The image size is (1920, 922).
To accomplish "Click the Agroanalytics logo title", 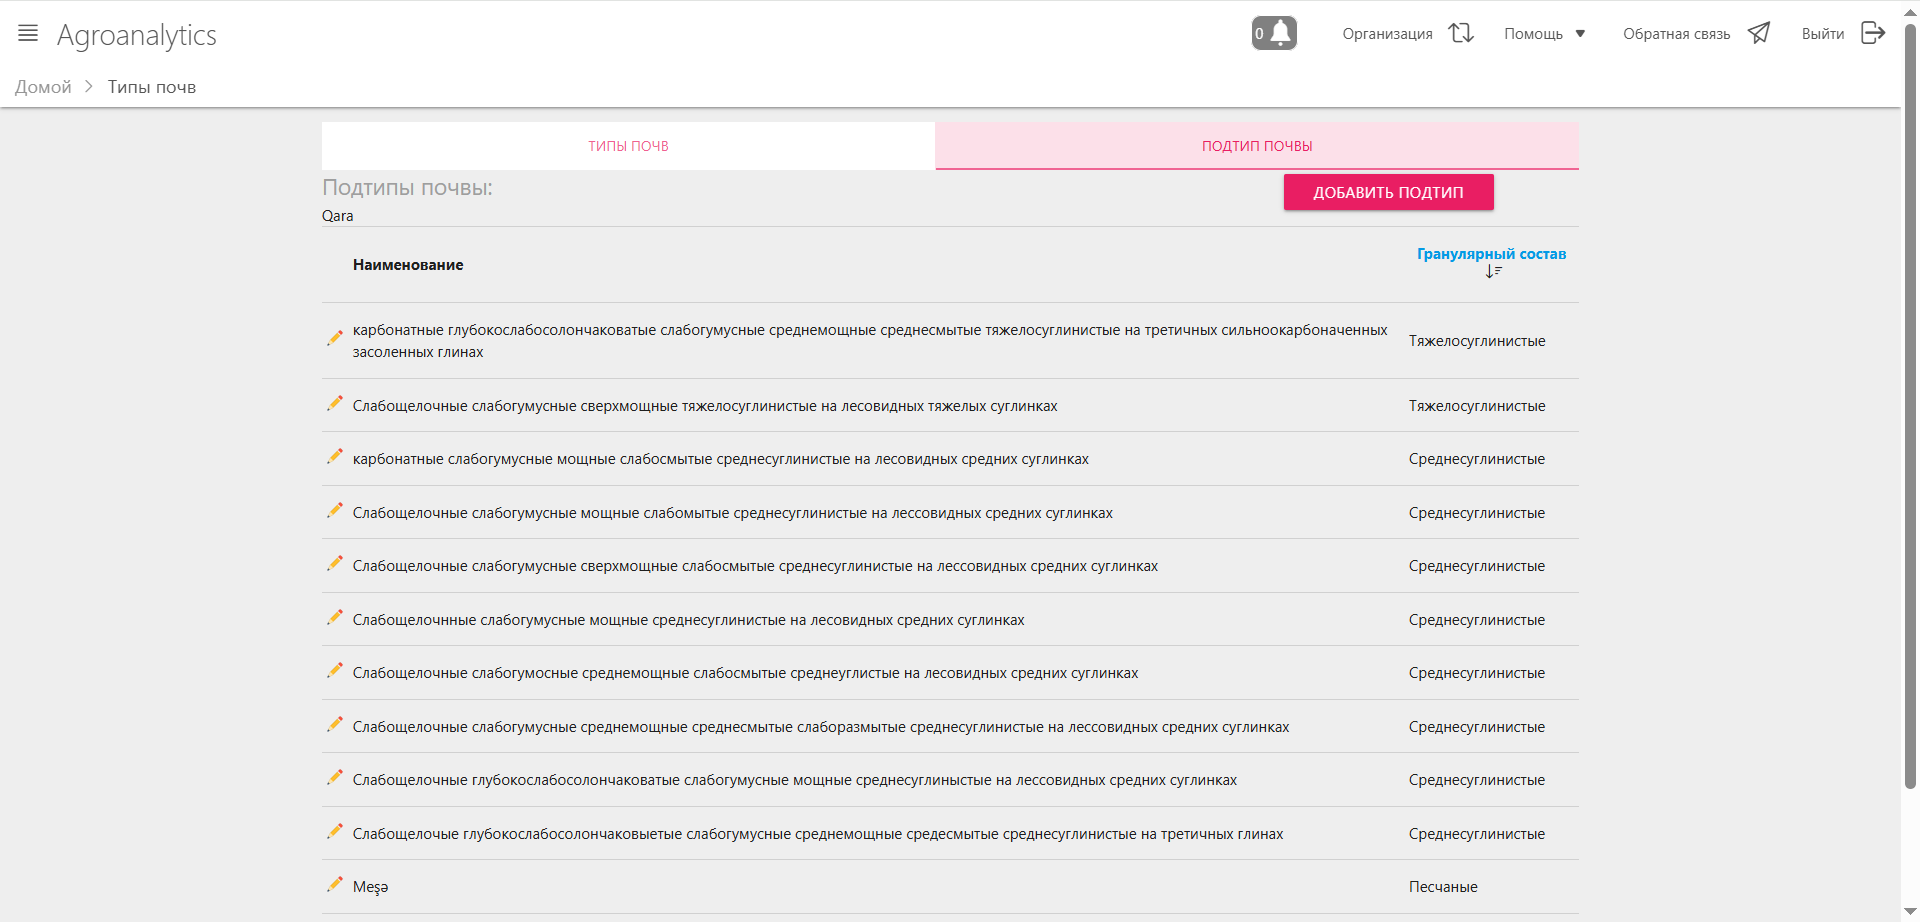I will coord(137,35).
